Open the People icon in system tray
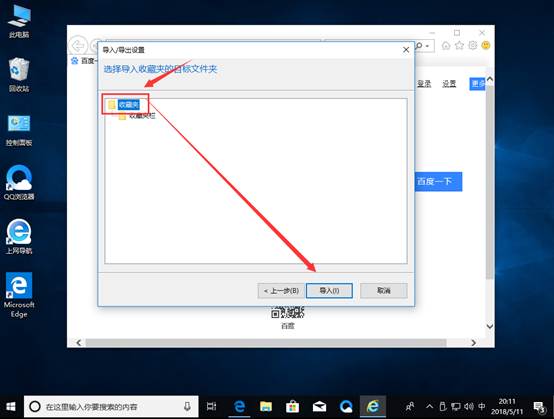Viewport: 554px width, 419px height. 410,407
